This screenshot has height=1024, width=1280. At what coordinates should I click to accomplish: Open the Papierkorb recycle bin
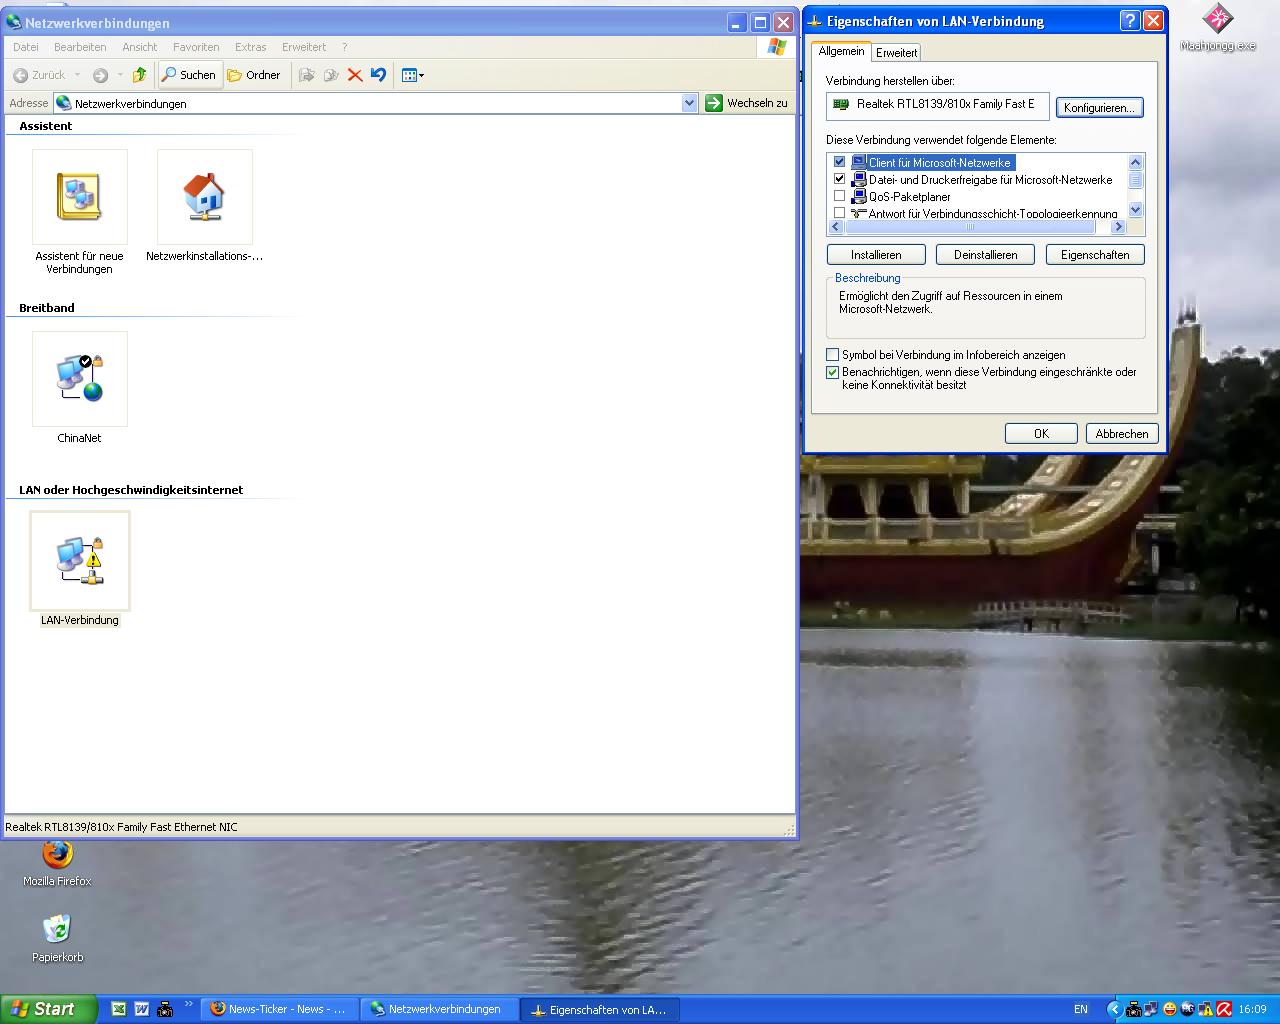58,929
